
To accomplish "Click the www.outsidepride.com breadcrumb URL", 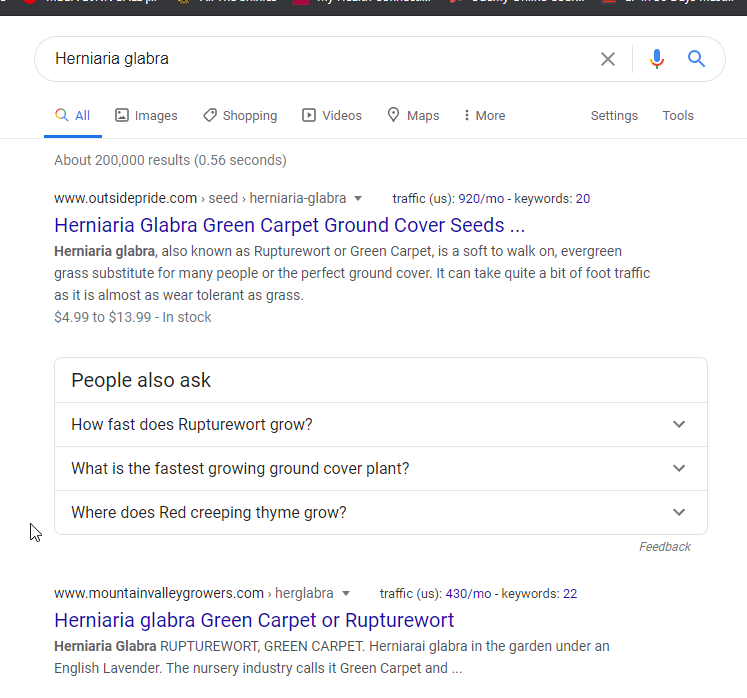I will click(x=200, y=198).
